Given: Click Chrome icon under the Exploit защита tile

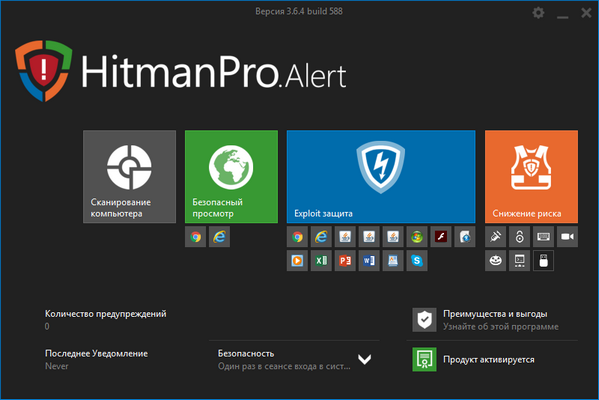Looking at the screenshot, I should (297, 237).
